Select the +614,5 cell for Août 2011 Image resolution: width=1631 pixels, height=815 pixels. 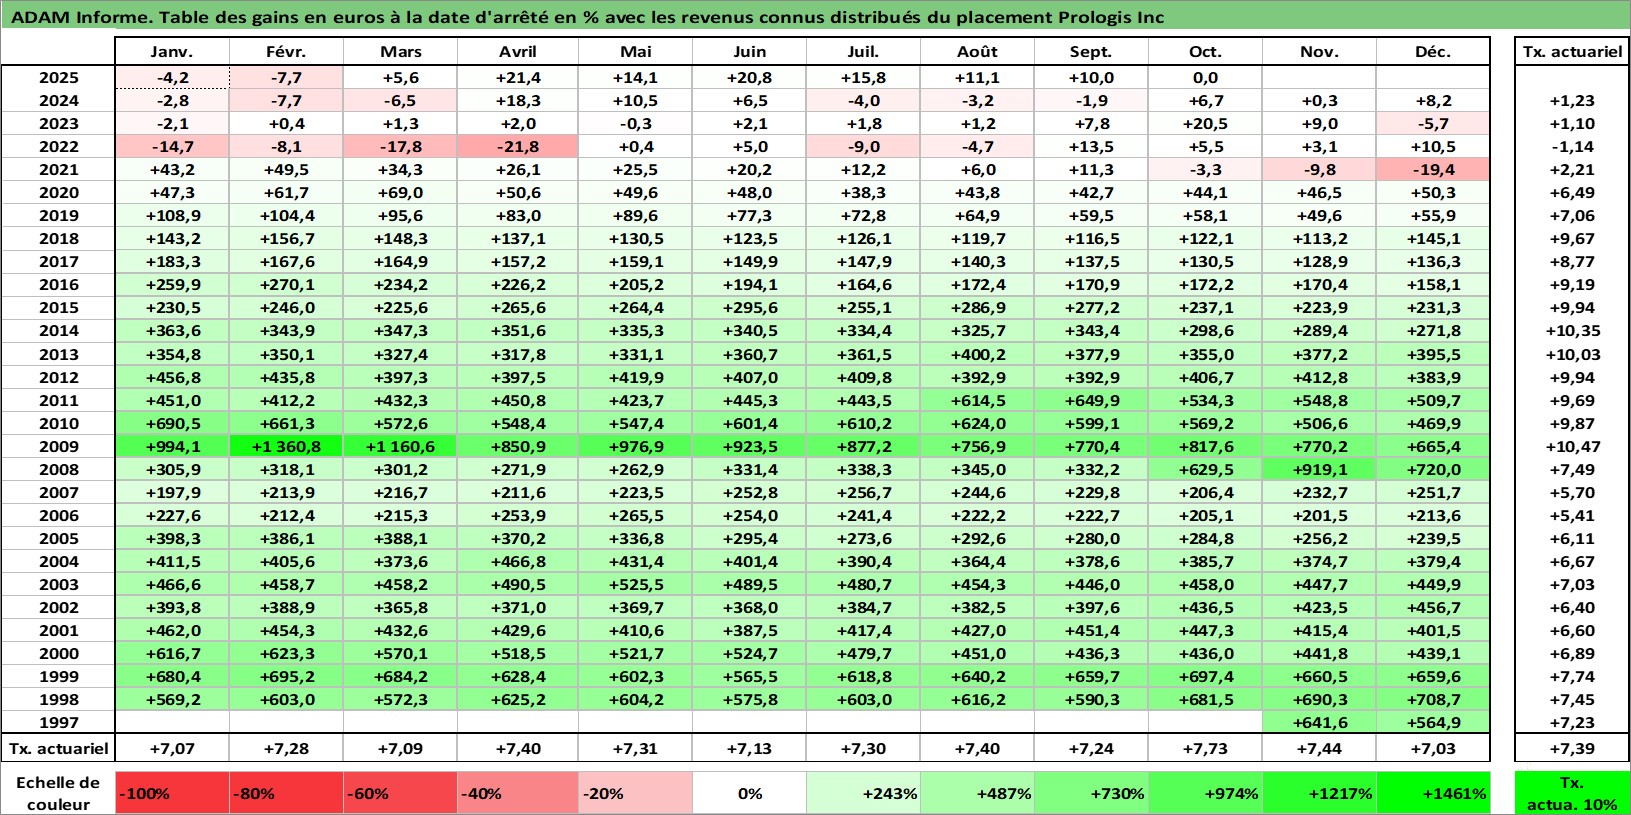coord(977,401)
